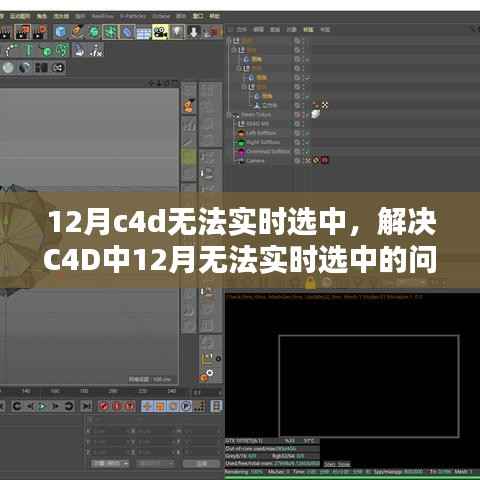This screenshot has height=480, width=480.
Task: Click the white down-arrow toolbar icon
Action: coord(194,32)
